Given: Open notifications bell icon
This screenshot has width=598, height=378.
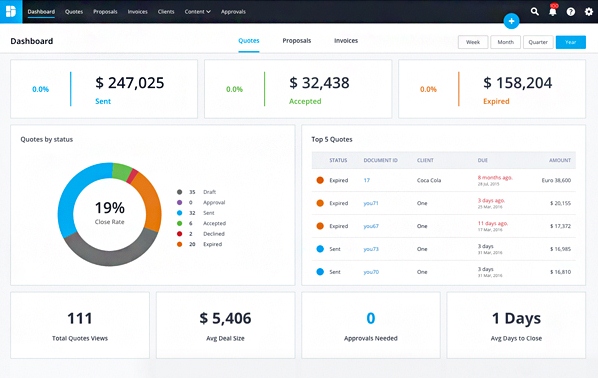Looking at the screenshot, I should pos(553,11).
